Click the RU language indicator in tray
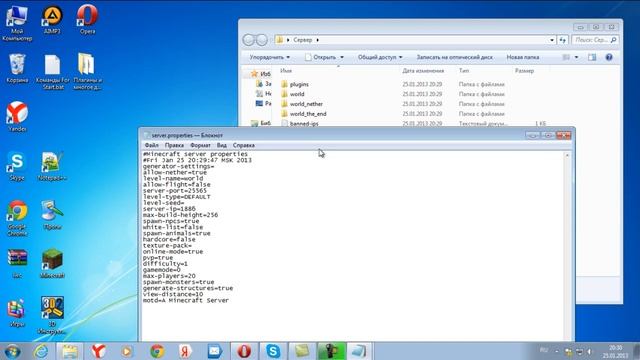 coord(544,350)
